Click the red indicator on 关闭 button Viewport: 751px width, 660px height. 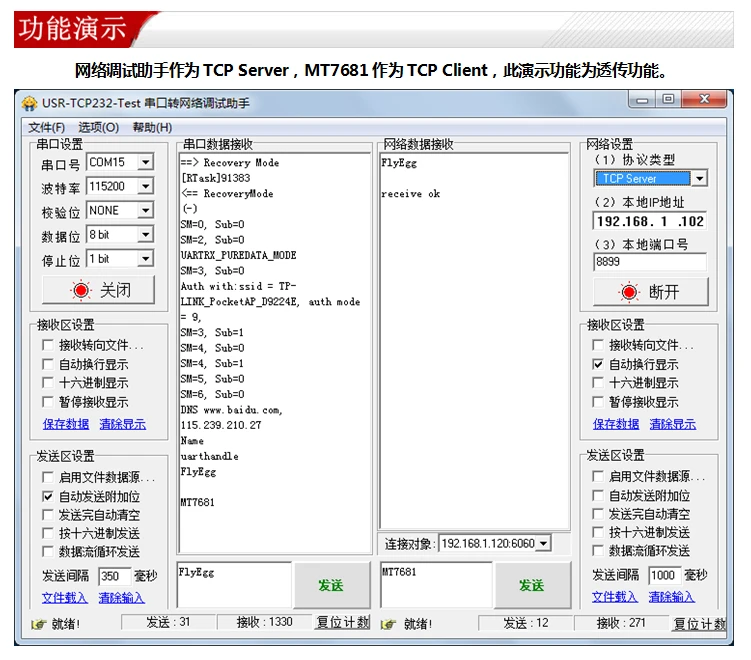click(x=80, y=290)
